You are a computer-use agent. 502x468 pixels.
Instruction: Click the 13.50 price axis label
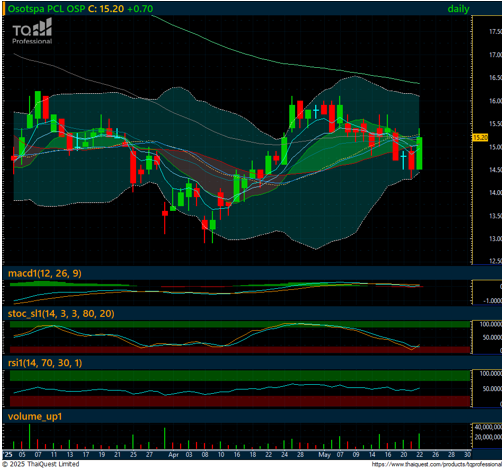(x=495, y=216)
